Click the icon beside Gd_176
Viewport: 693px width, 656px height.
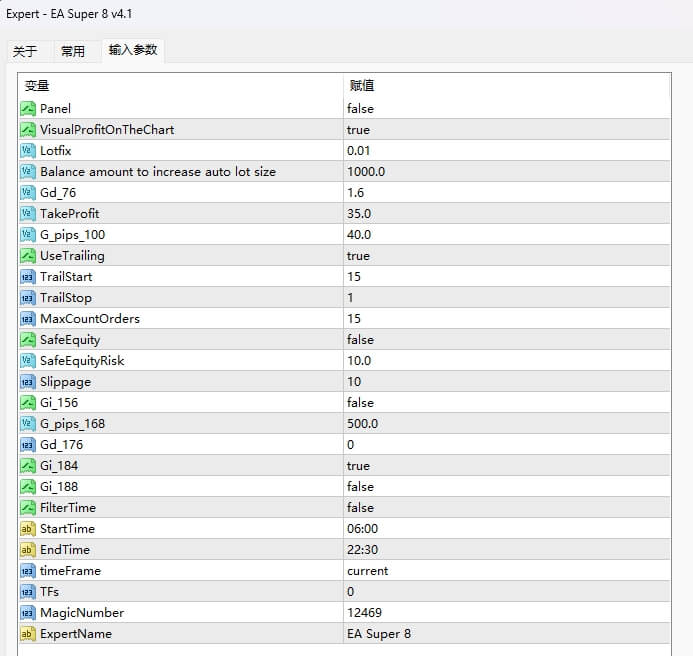point(27,445)
